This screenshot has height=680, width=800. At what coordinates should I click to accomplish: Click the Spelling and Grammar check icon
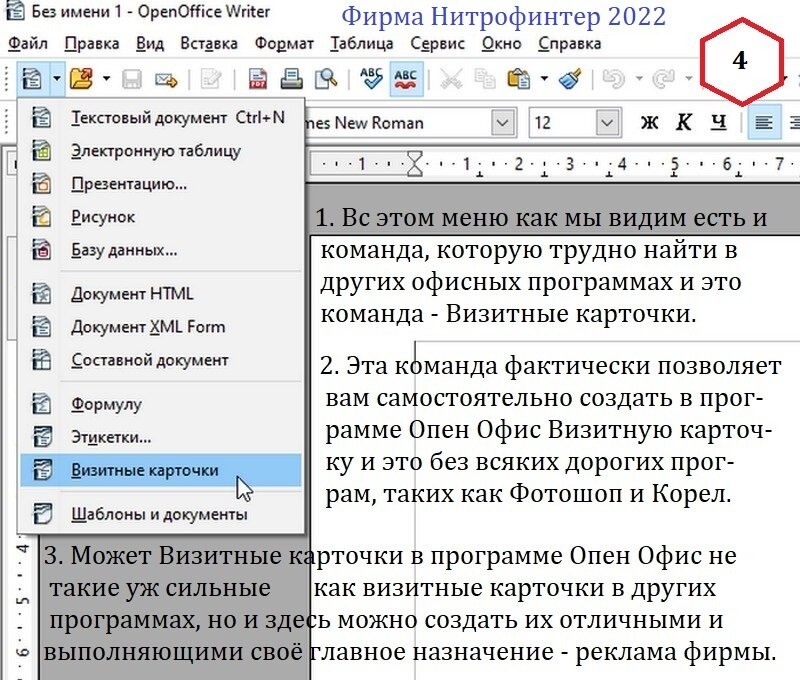coord(371,79)
